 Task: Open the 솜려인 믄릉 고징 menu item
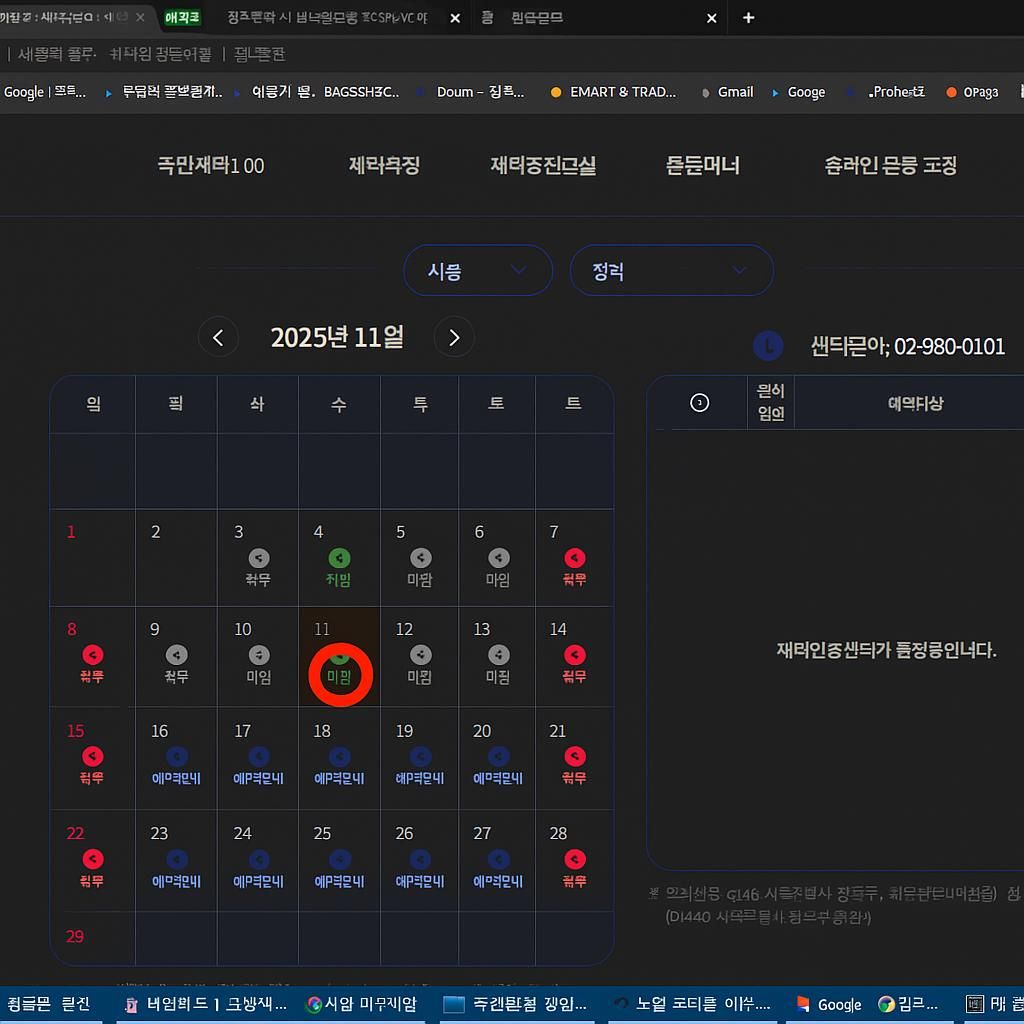coord(890,166)
